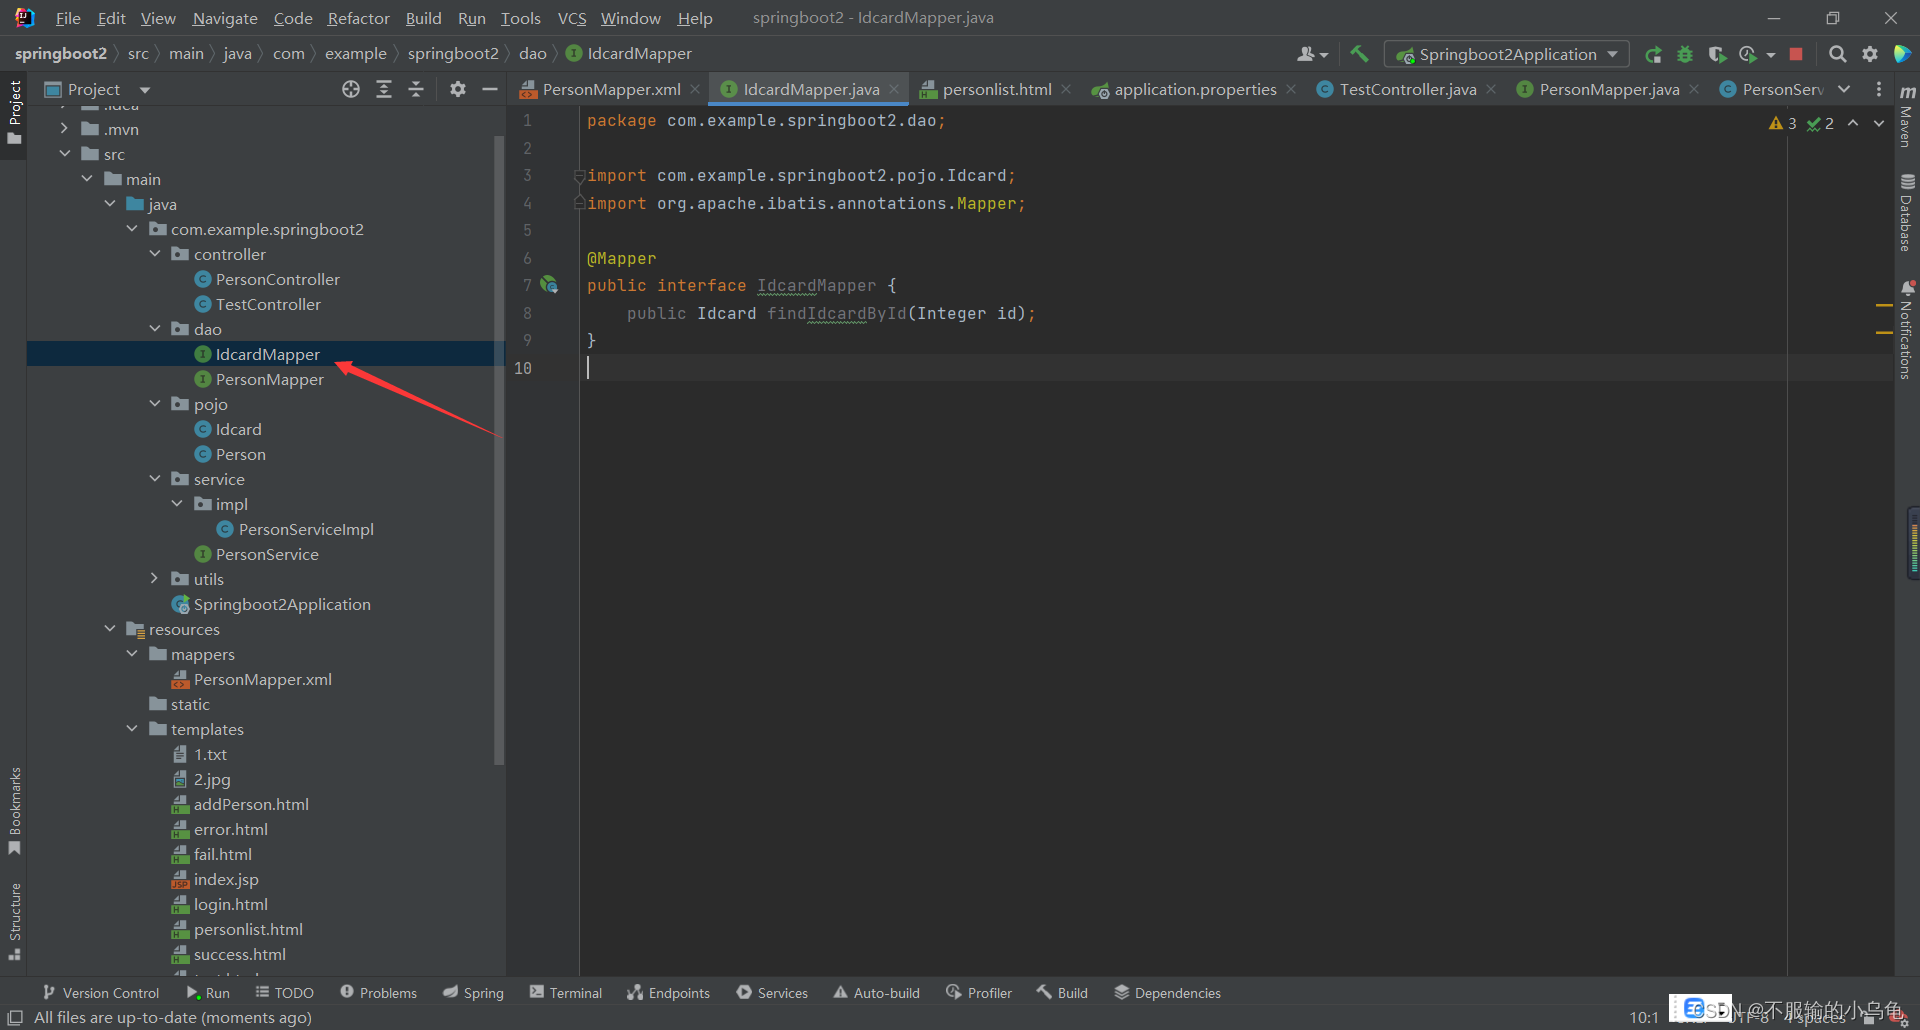This screenshot has width=1920, height=1030.
Task: Open the Spring tool window
Action: 474,993
